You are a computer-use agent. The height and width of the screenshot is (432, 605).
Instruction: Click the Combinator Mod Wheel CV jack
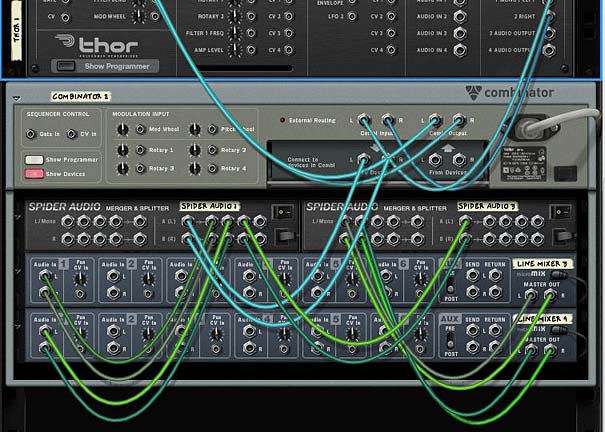[x=140, y=129]
